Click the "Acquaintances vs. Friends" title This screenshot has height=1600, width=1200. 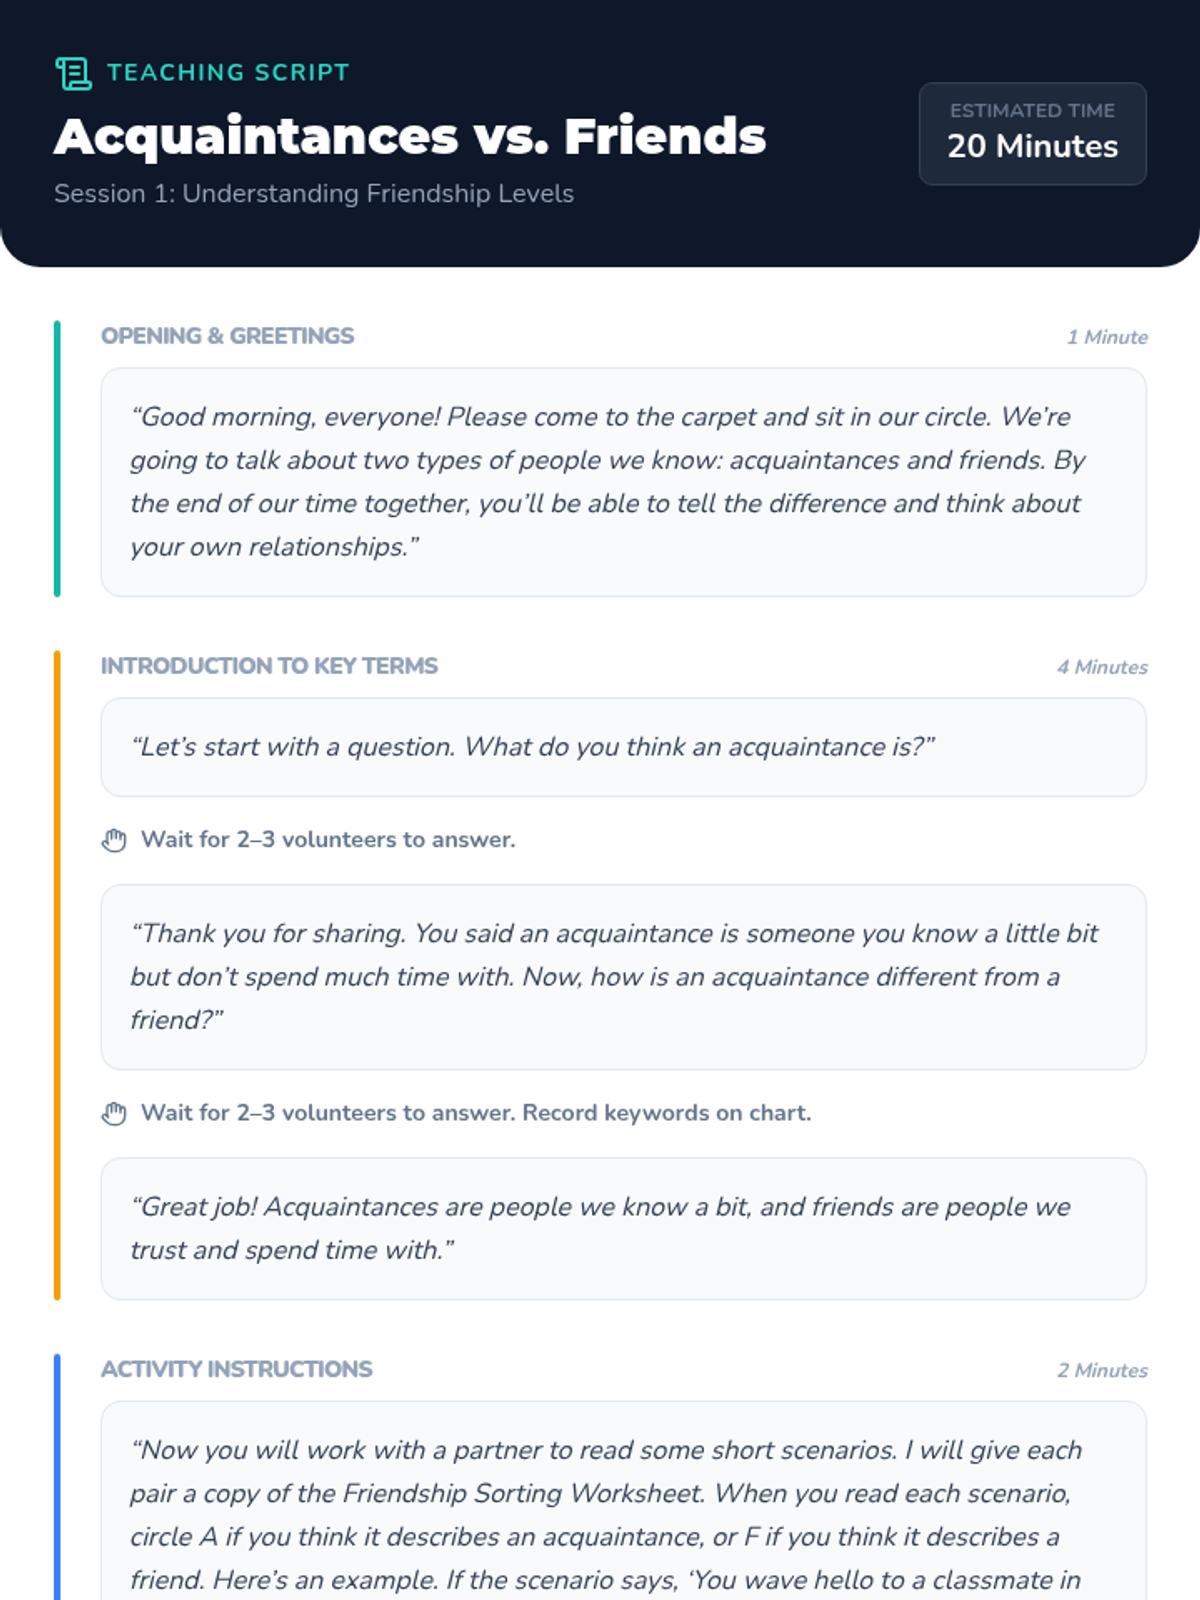[x=410, y=136]
